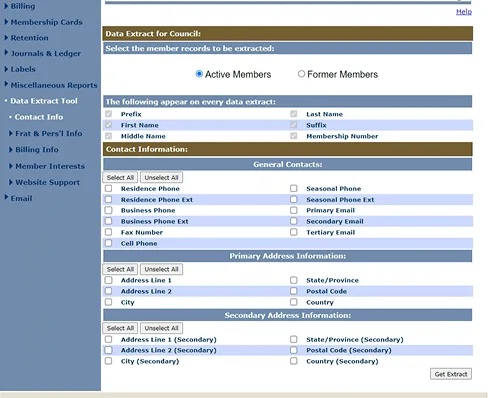The image size is (488, 398).
Task: Click Select All under General Contacts
Action: click(x=120, y=178)
